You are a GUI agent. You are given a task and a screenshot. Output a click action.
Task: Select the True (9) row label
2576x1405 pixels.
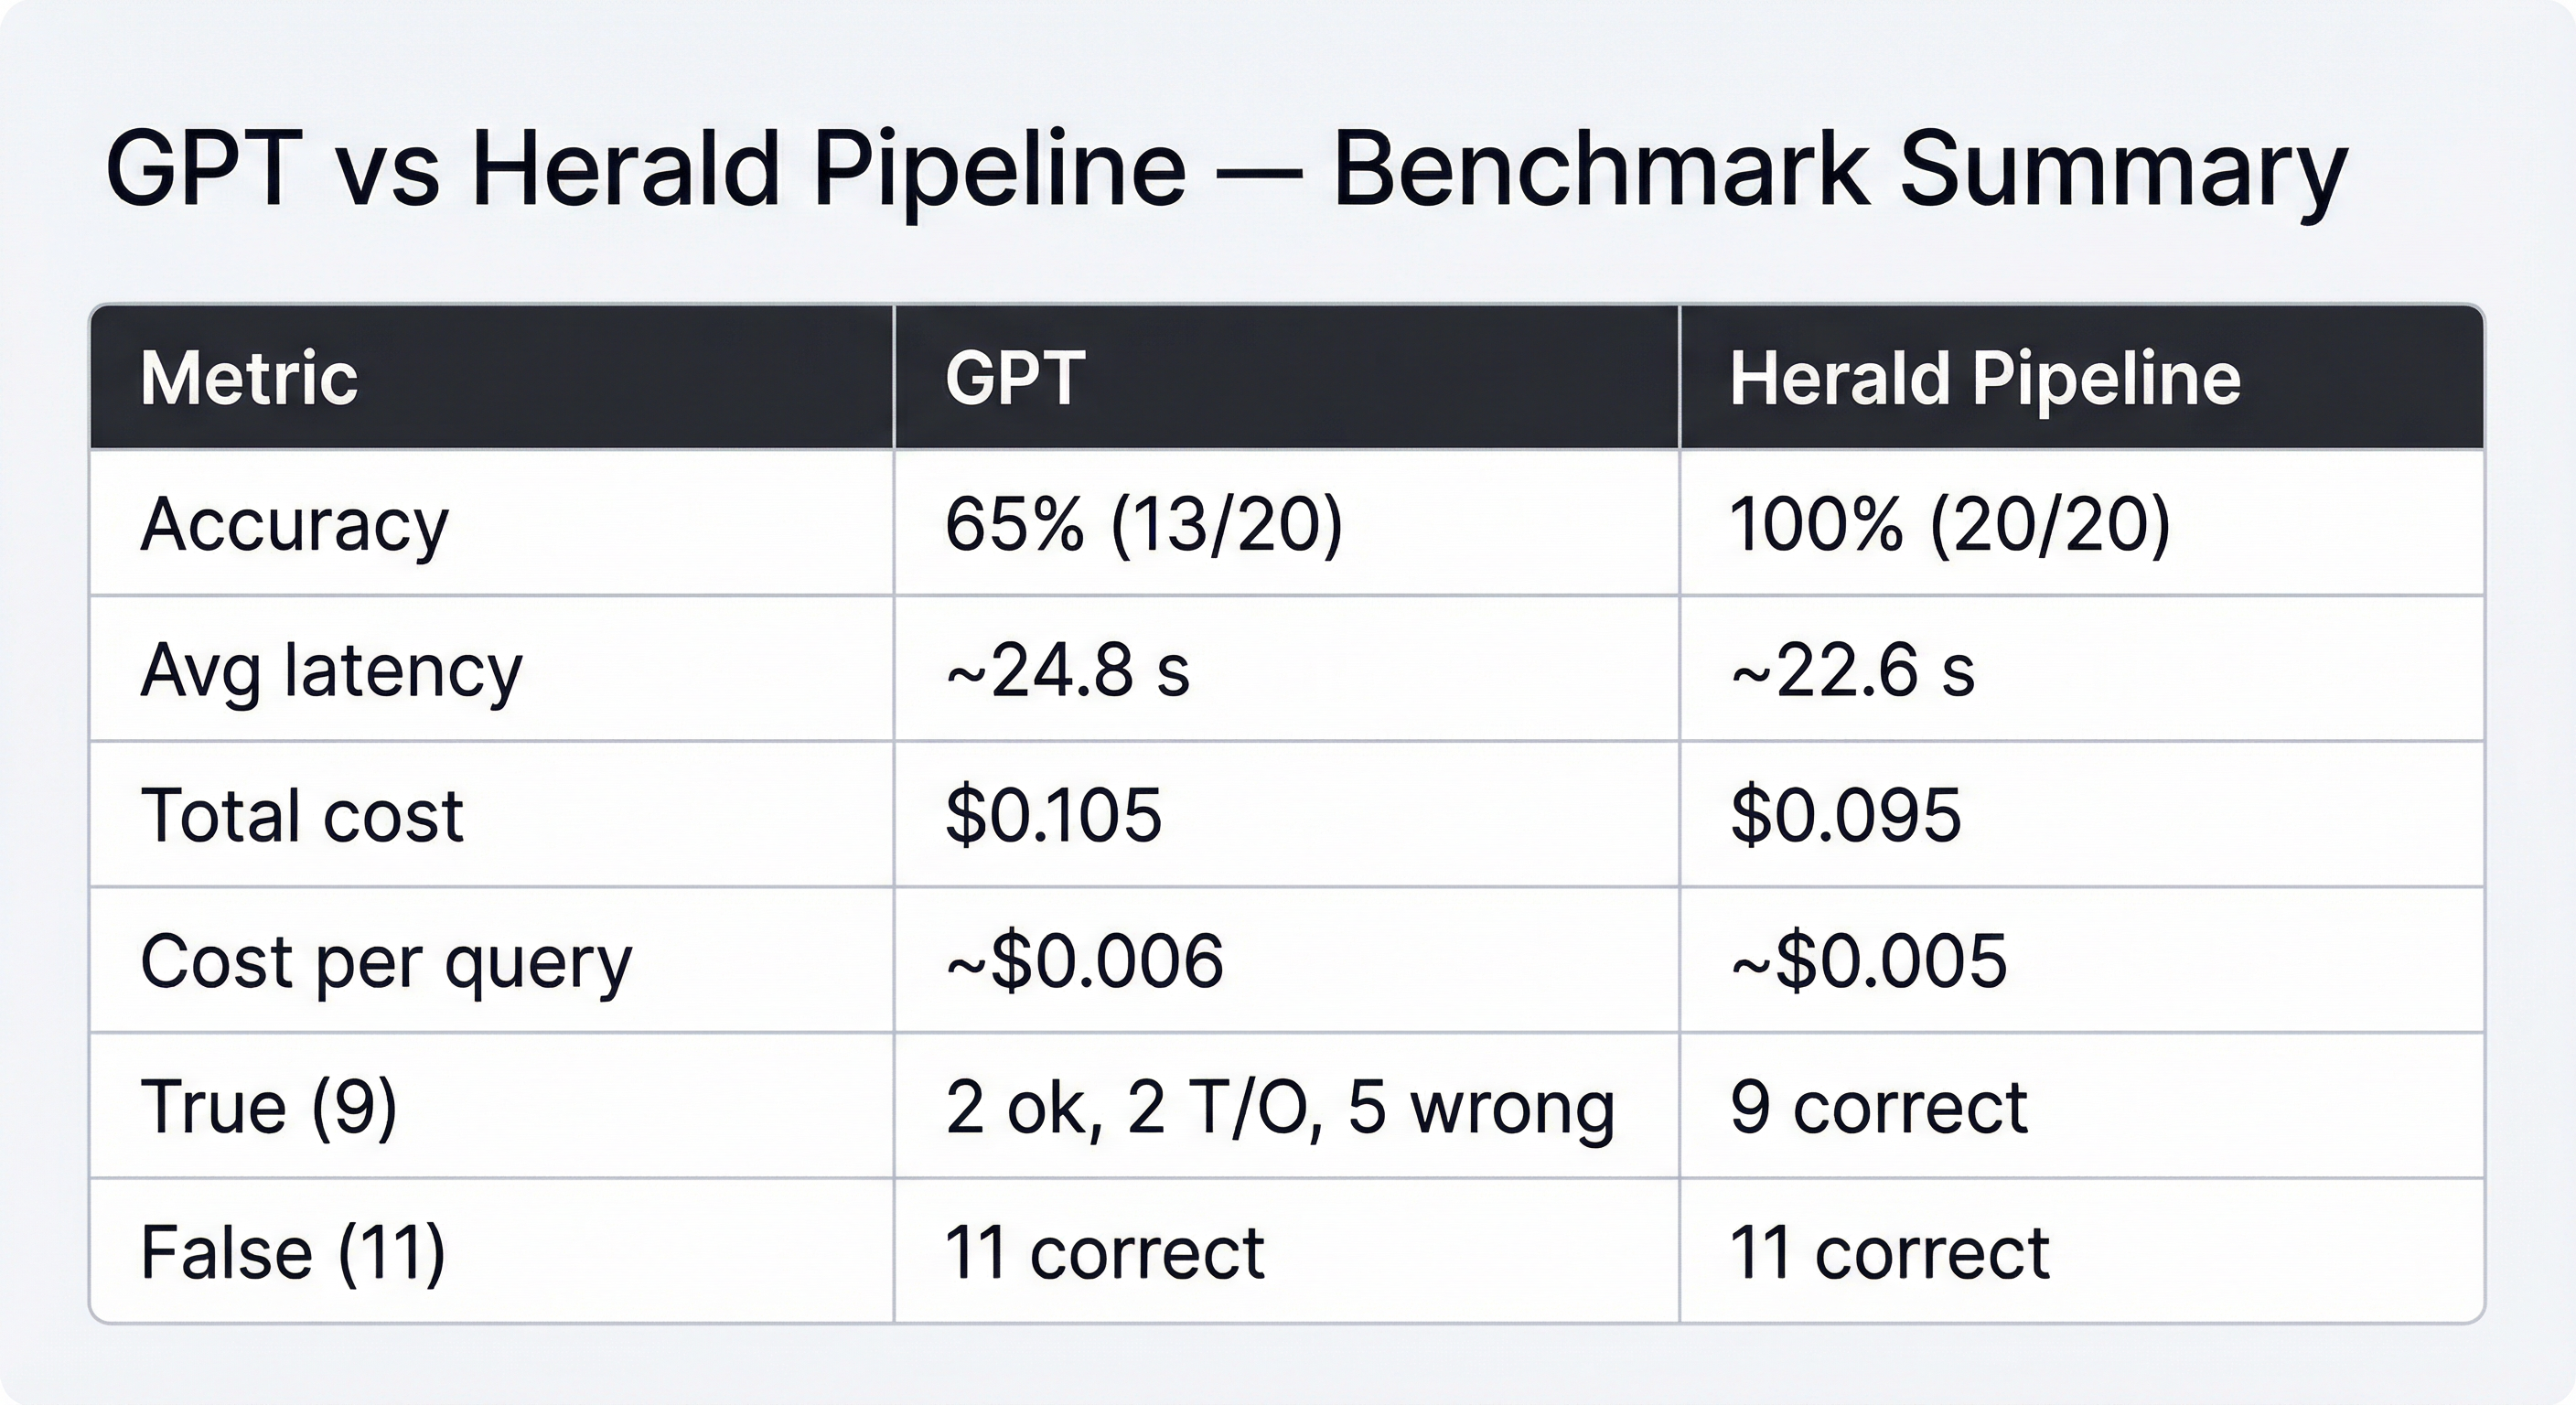(x=269, y=1107)
